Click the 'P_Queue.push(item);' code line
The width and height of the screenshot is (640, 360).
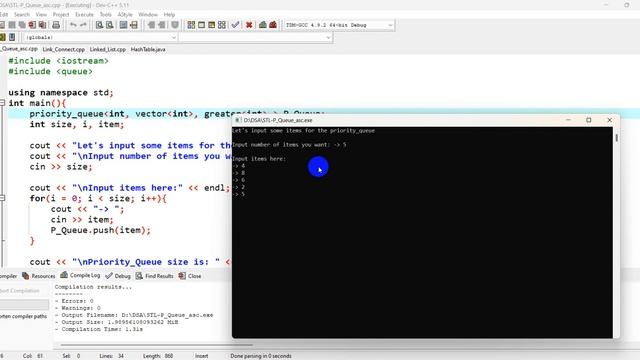pos(100,230)
